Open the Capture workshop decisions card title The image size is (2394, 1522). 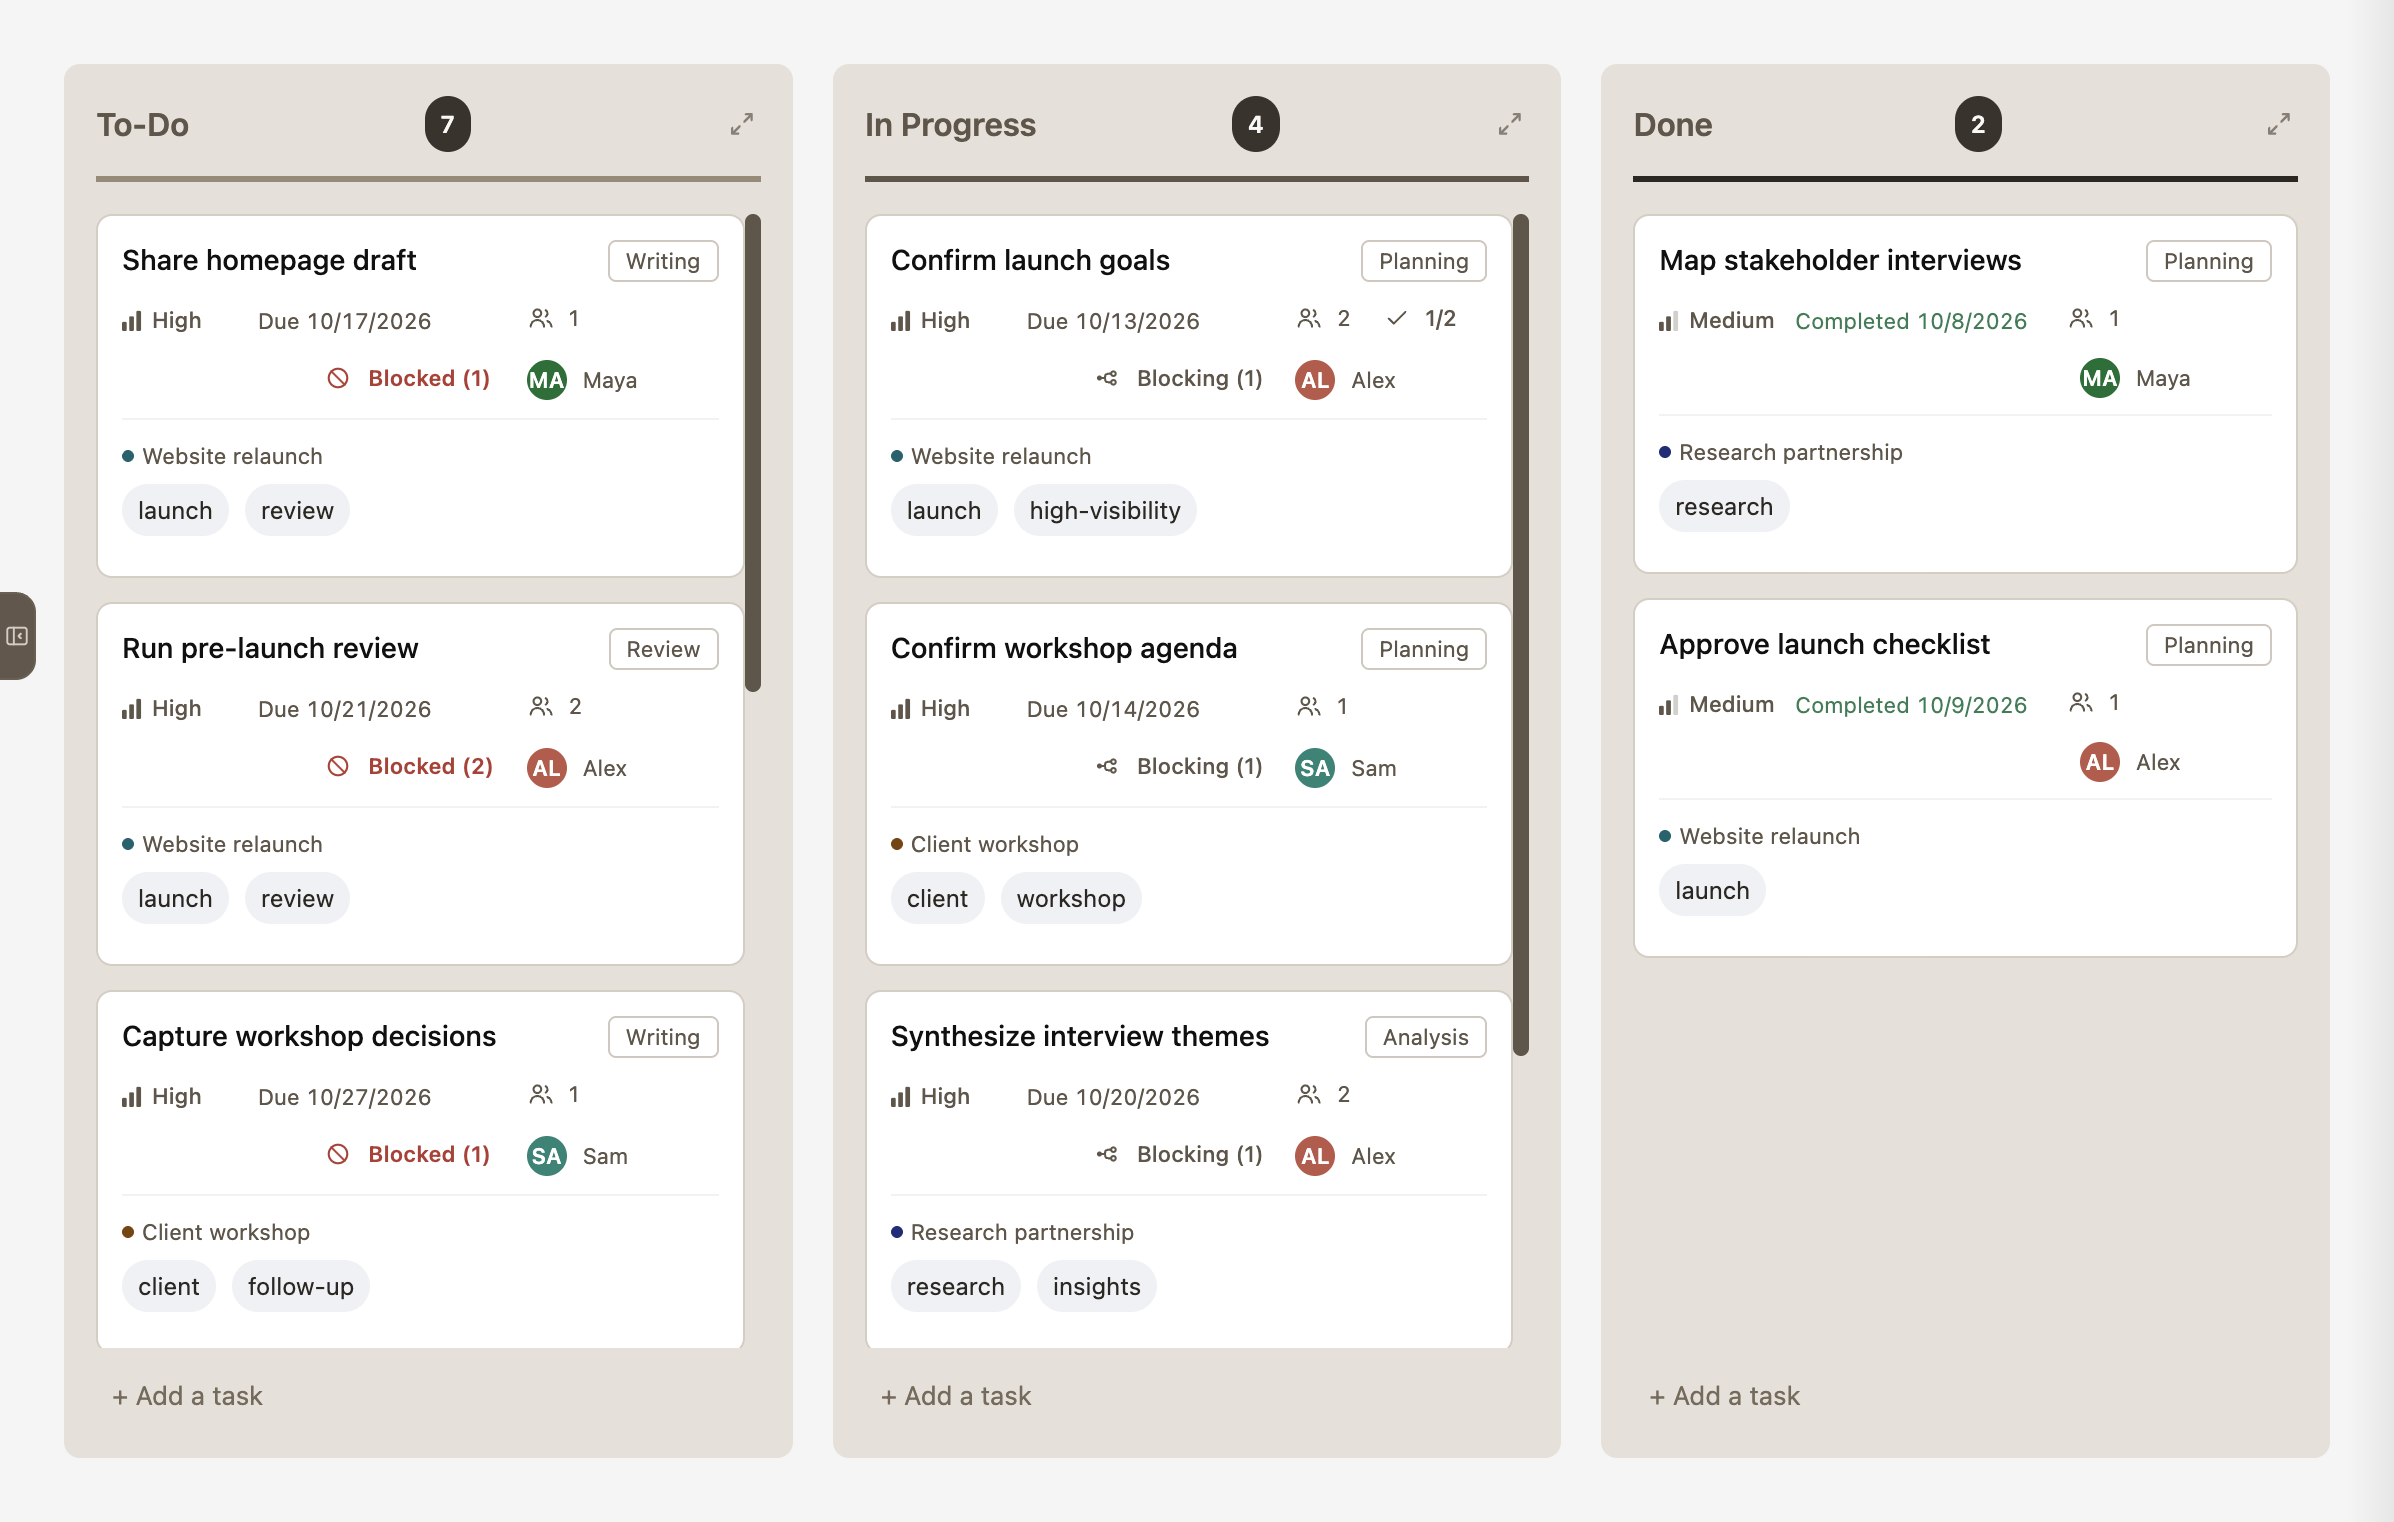(309, 1036)
